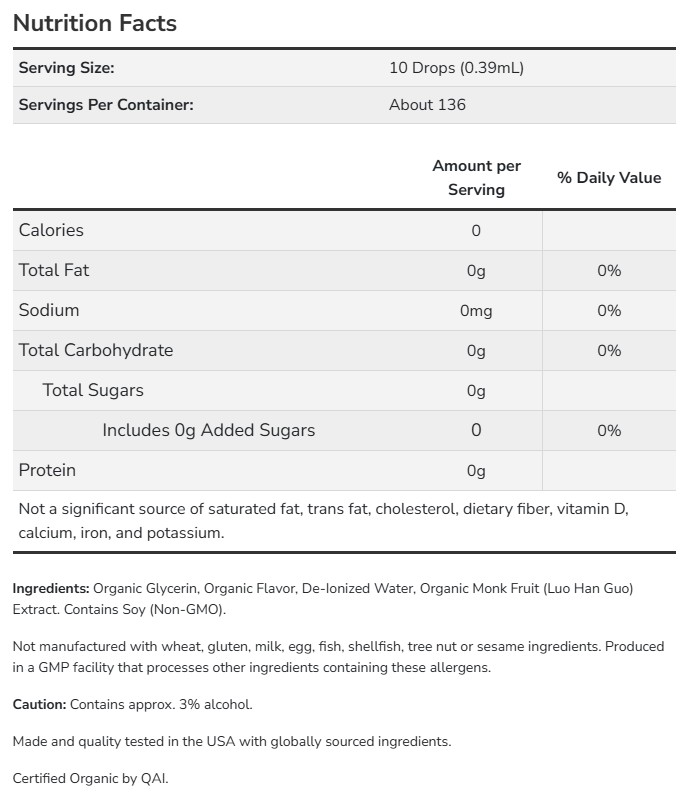Click the Serving Size label
The image size is (691, 802).
point(67,68)
